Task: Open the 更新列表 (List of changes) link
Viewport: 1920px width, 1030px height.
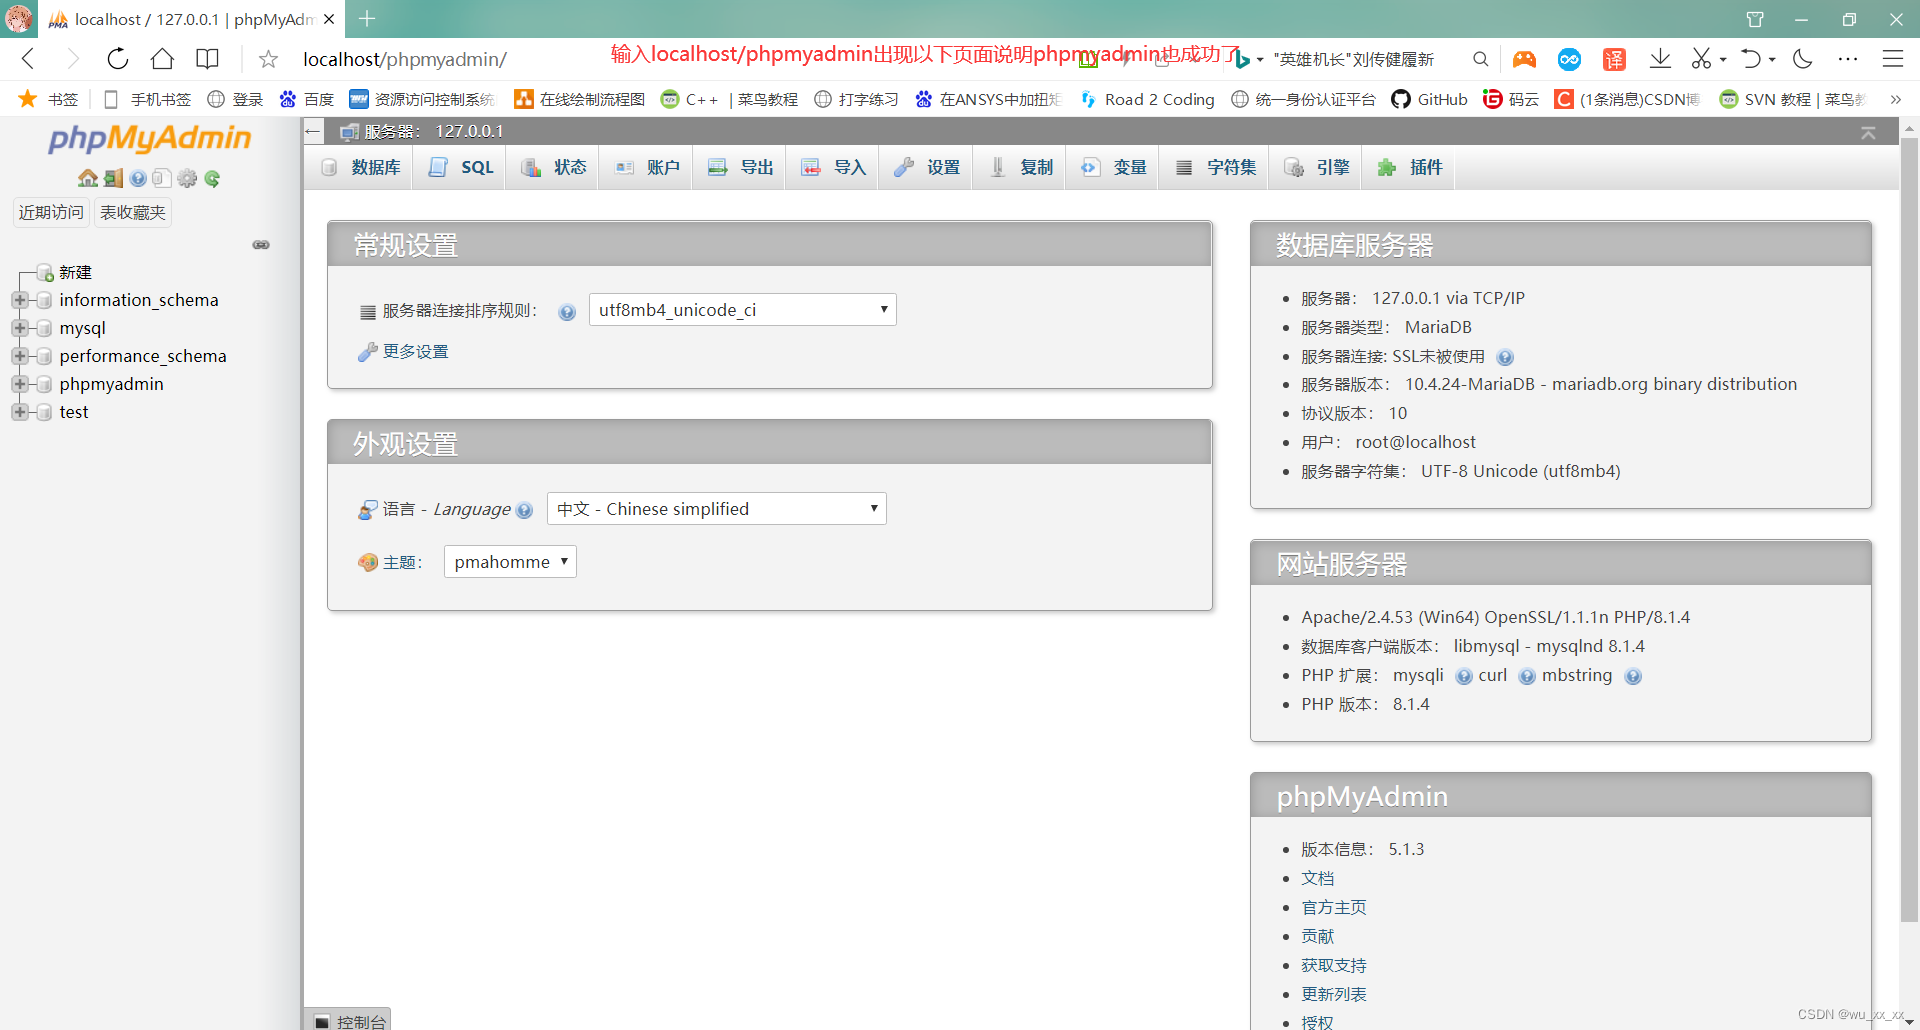Action: pyautogui.click(x=1334, y=994)
